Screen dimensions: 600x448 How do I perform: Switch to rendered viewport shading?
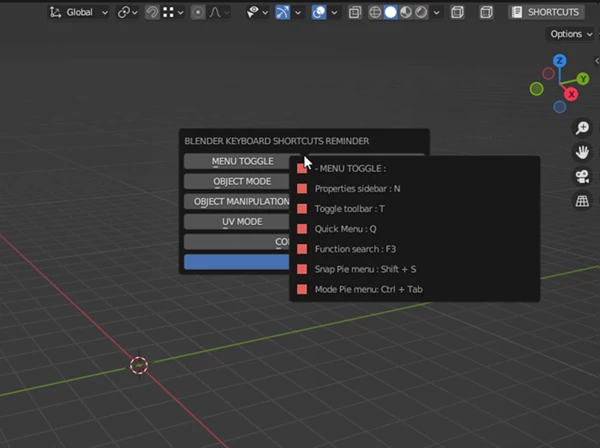click(x=421, y=12)
